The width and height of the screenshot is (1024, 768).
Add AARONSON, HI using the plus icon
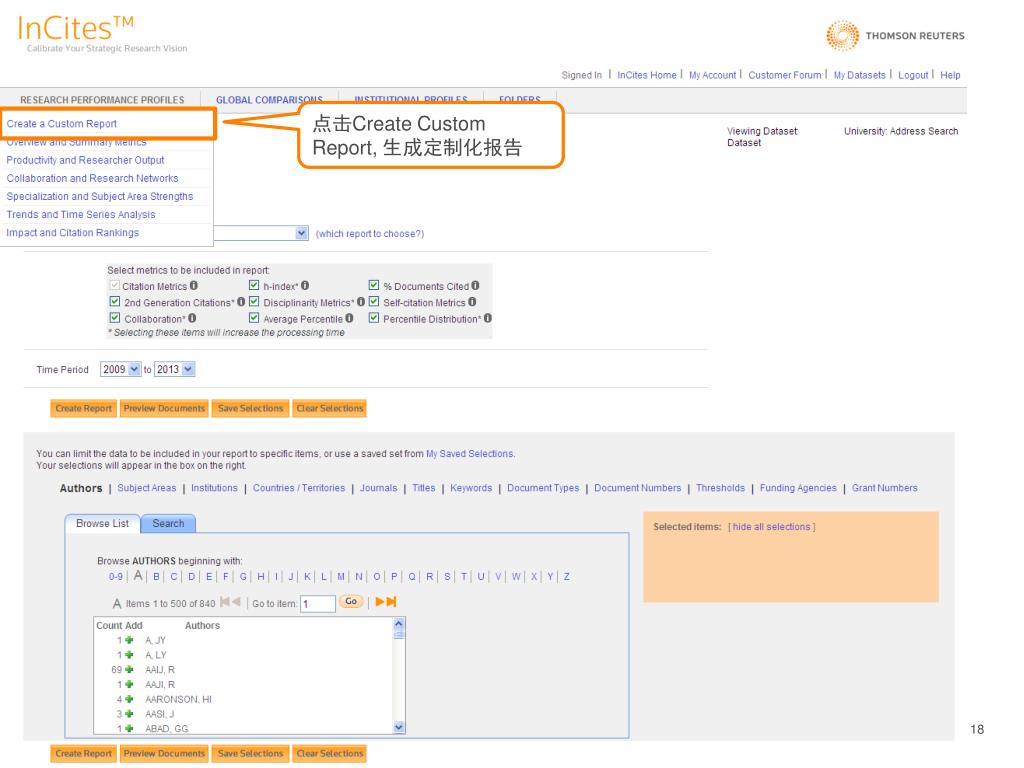pyautogui.click(x=129, y=699)
